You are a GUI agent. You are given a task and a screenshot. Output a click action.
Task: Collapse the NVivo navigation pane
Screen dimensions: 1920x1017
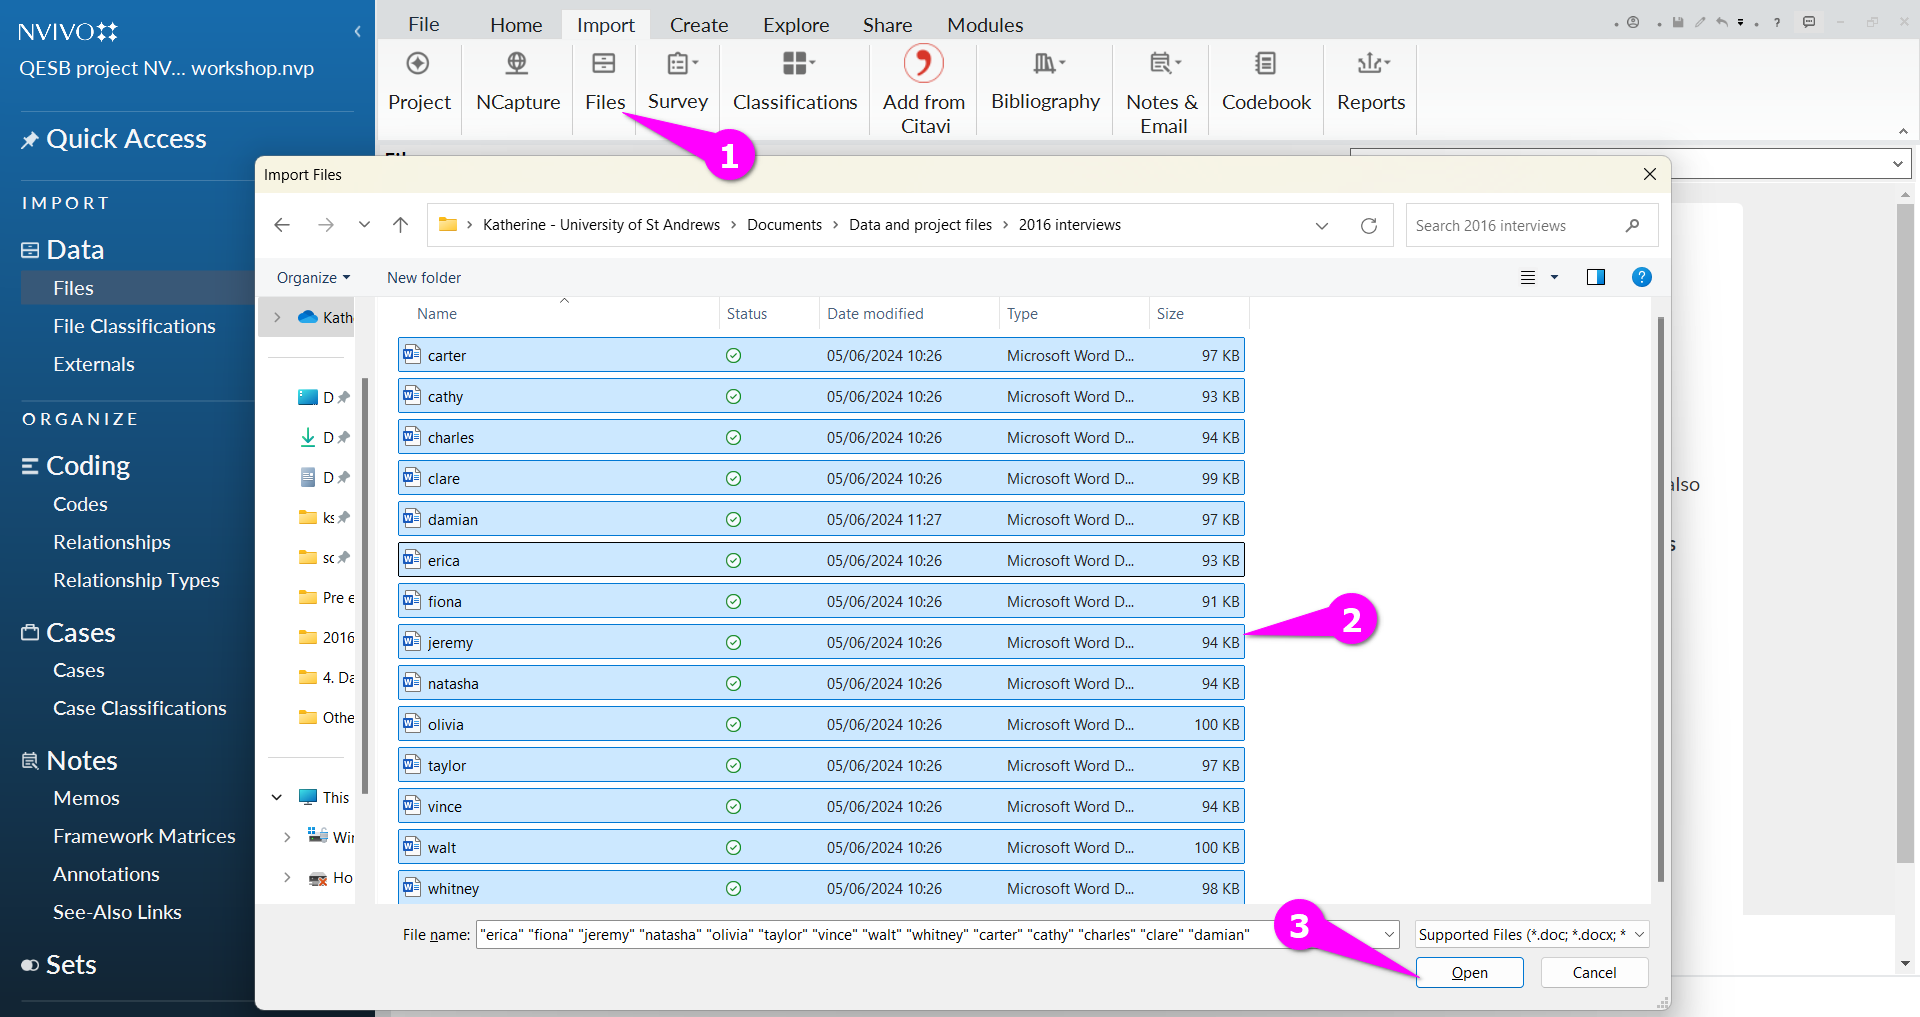tap(357, 32)
